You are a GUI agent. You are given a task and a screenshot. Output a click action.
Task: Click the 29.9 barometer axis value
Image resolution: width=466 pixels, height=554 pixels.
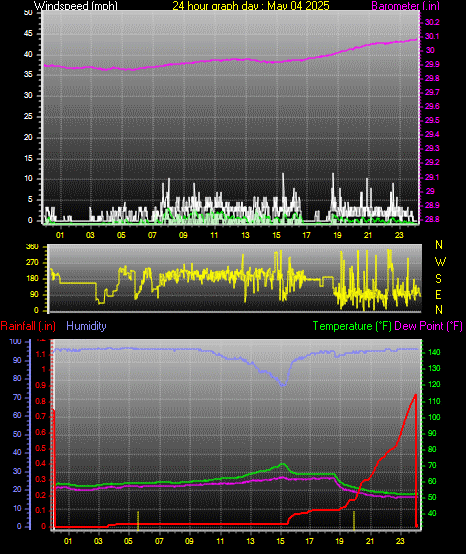click(x=432, y=64)
